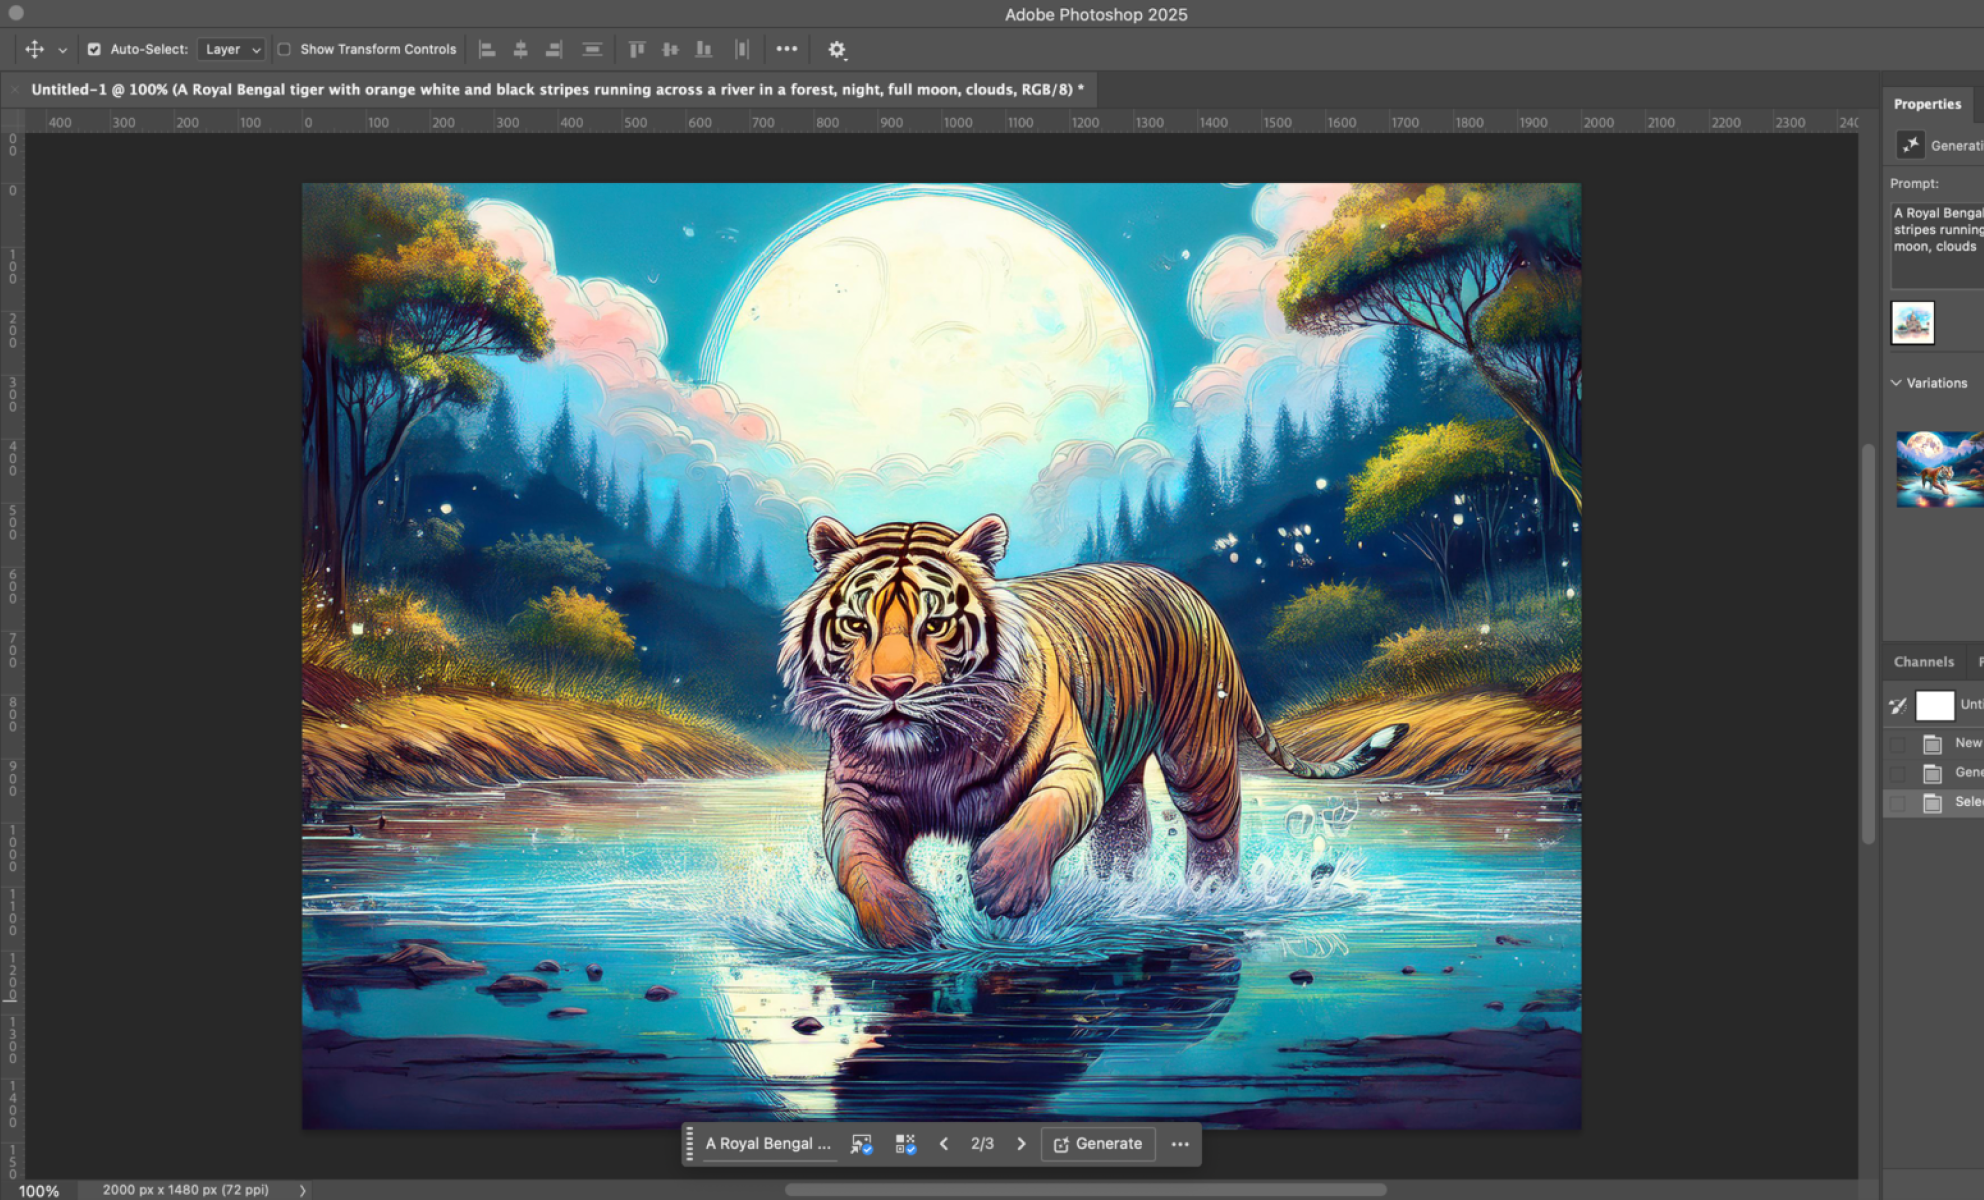Open the status bar info arrow
The height and width of the screenshot is (1200, 1984).
(303, 1190)
